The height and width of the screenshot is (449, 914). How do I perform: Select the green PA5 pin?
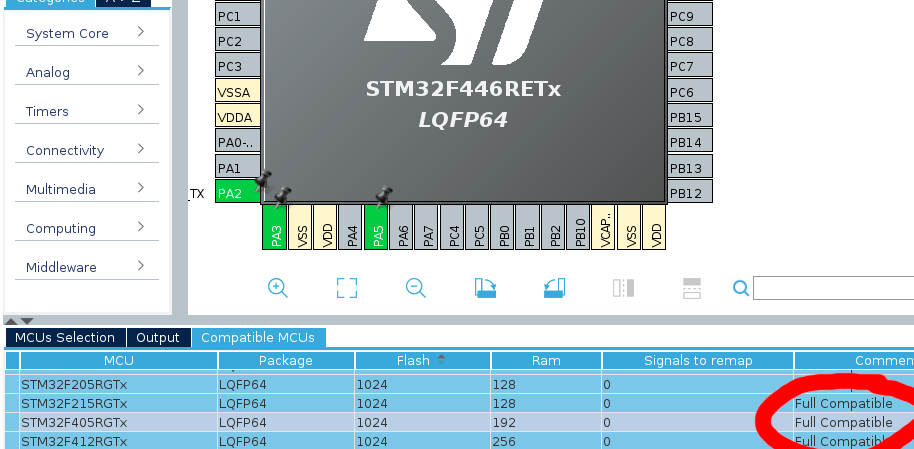pos(377,227)
